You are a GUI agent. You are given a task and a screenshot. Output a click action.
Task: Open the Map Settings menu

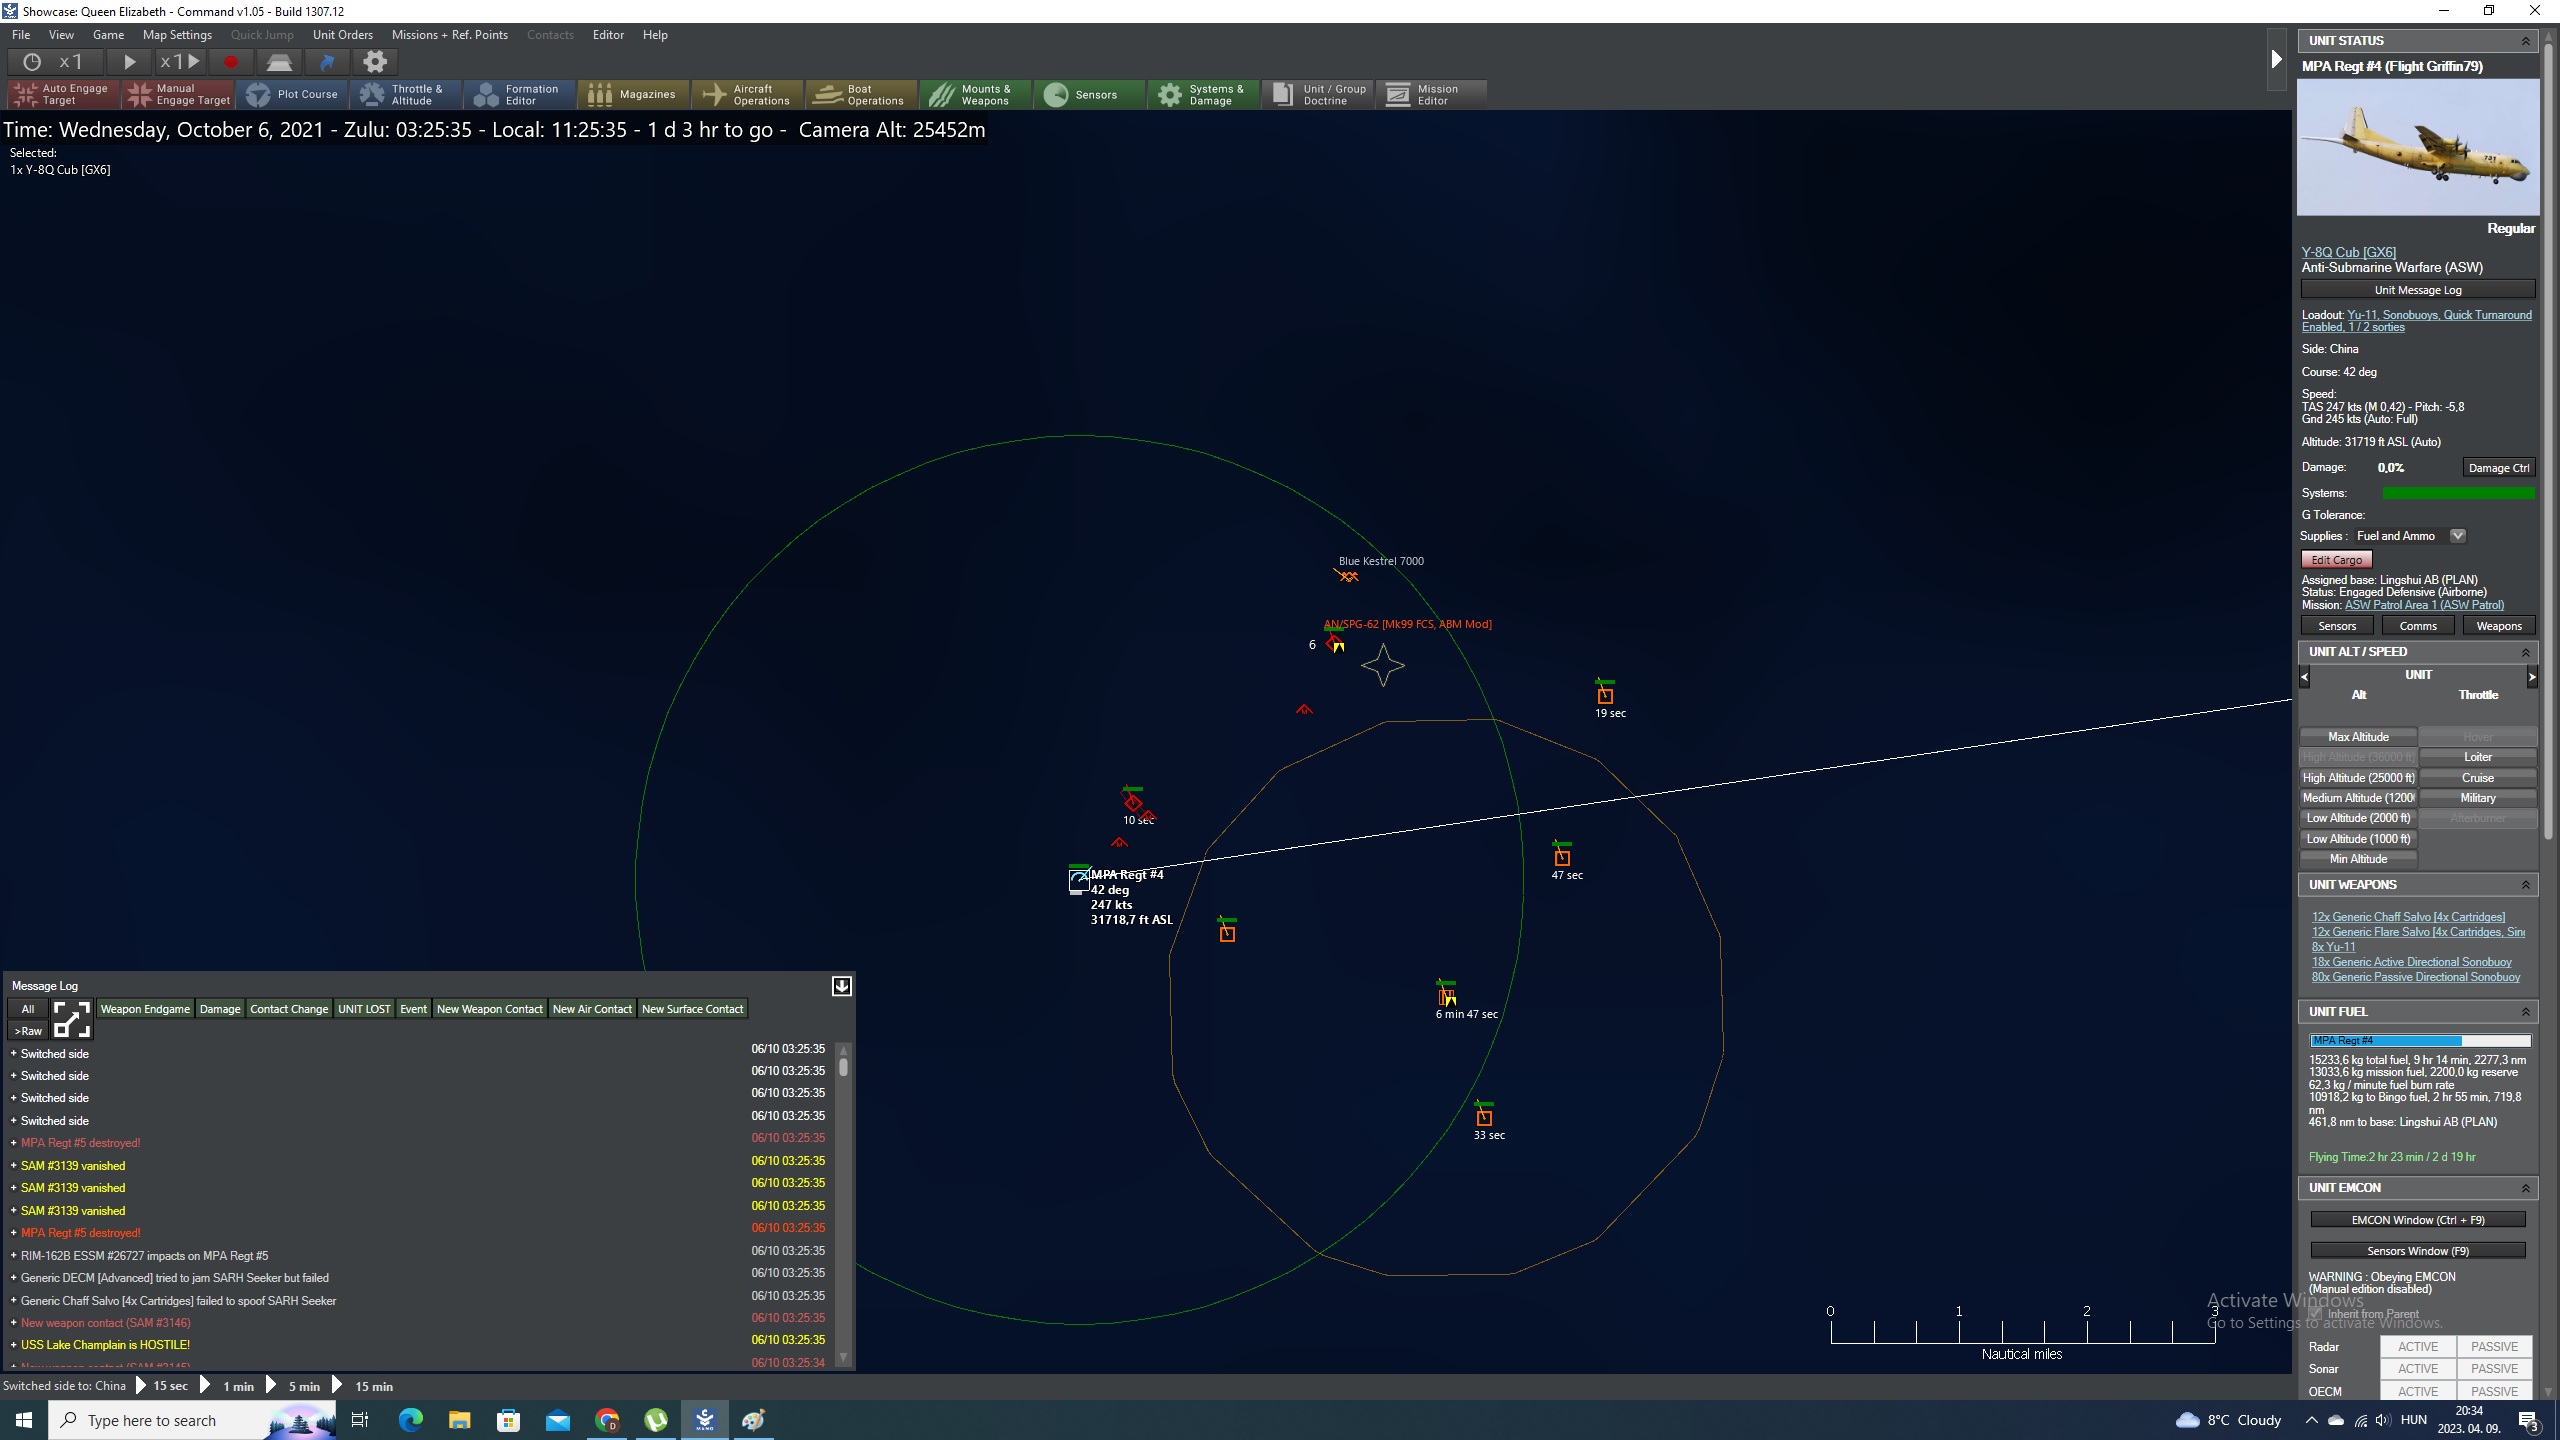177,35
